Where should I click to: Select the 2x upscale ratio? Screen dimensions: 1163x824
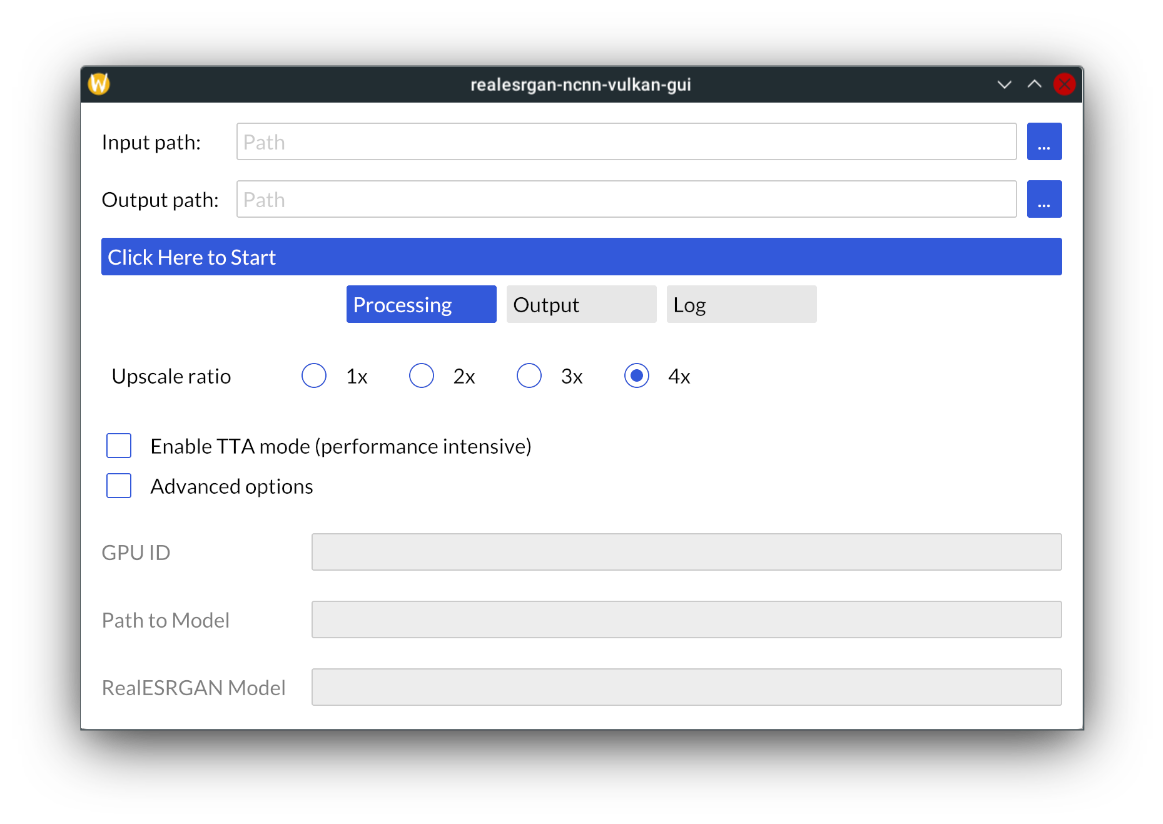[421, 376]
